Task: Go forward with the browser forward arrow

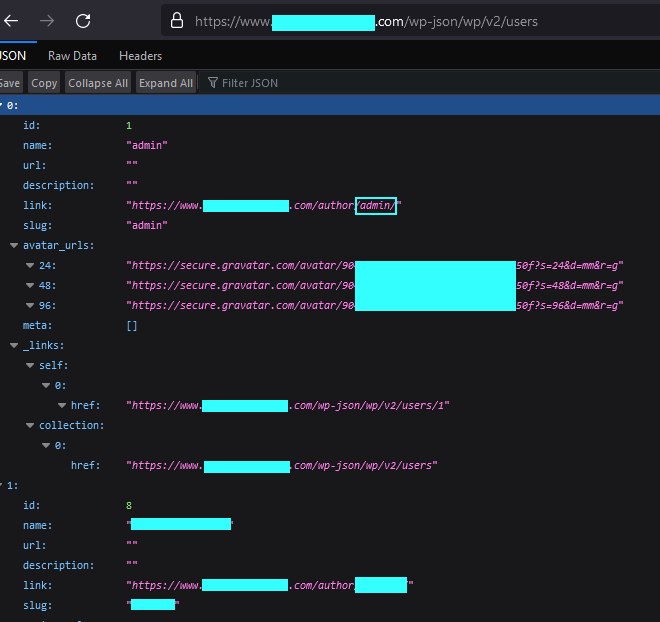Action: [x=47, y=21]
